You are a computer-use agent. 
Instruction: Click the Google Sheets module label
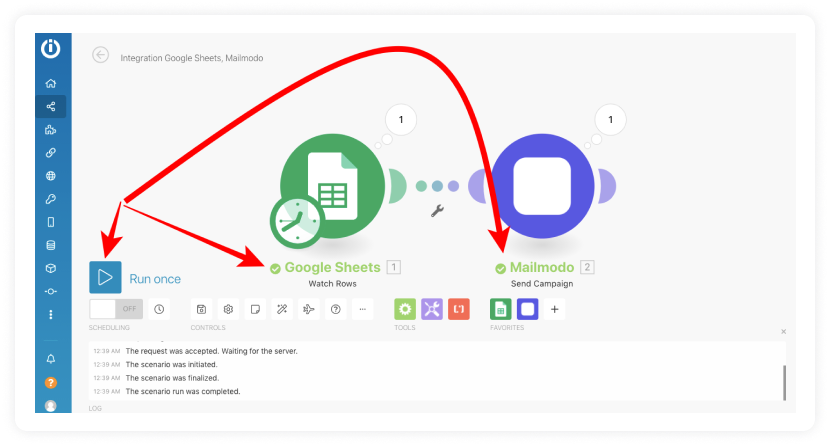point(332,268)
